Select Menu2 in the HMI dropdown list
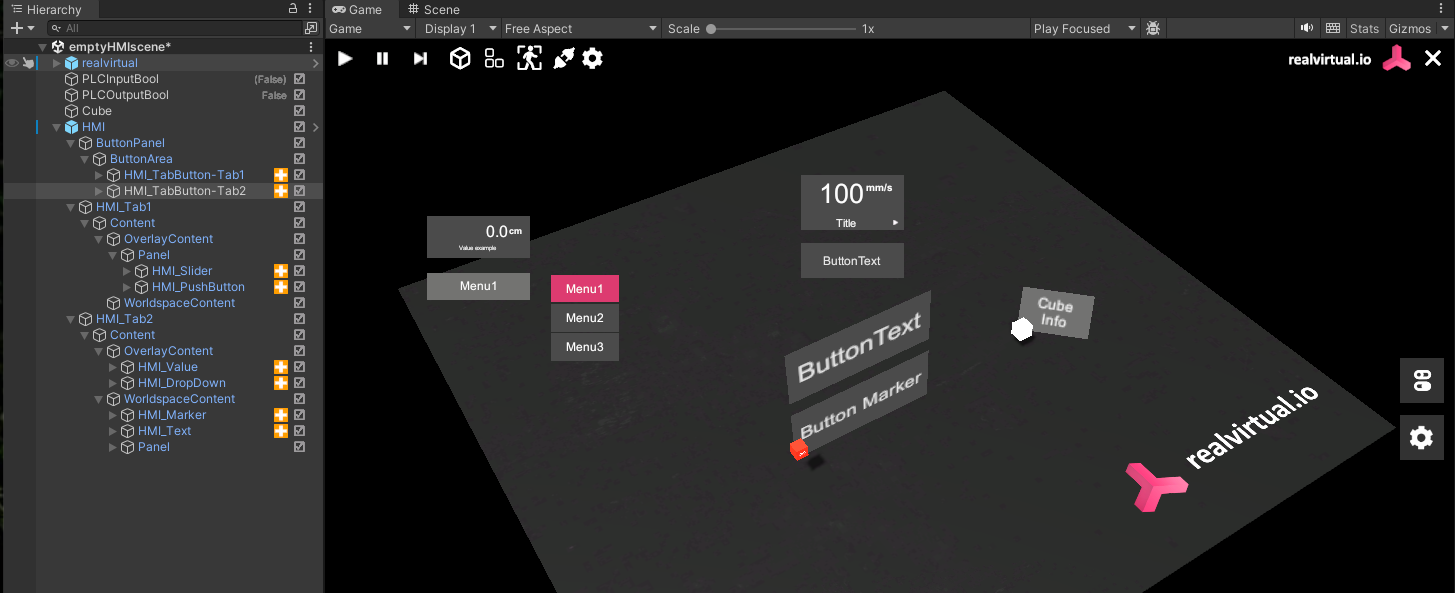 tap(585, 318)
